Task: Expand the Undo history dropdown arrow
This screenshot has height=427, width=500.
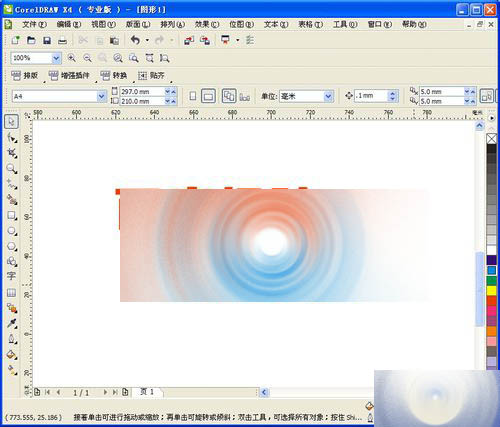Action: 147,40
